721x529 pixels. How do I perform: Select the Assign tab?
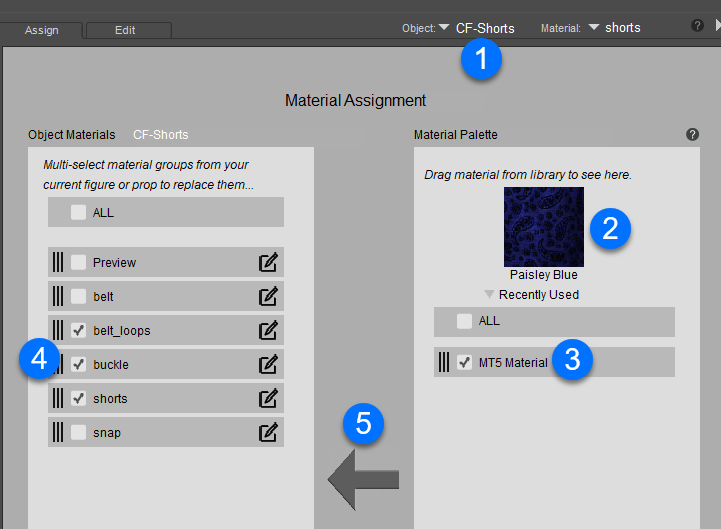[x=40, y=30]
